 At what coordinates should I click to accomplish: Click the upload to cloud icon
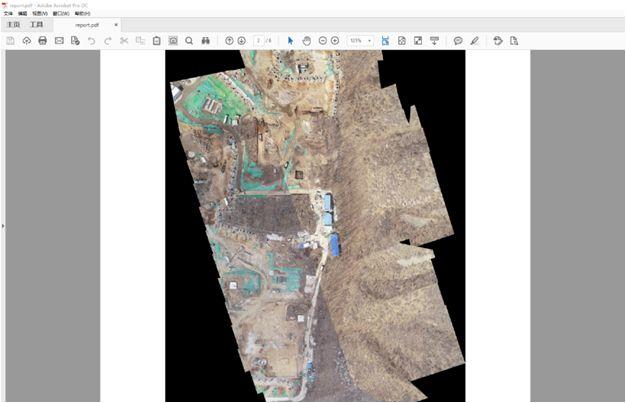coord(26,40)
